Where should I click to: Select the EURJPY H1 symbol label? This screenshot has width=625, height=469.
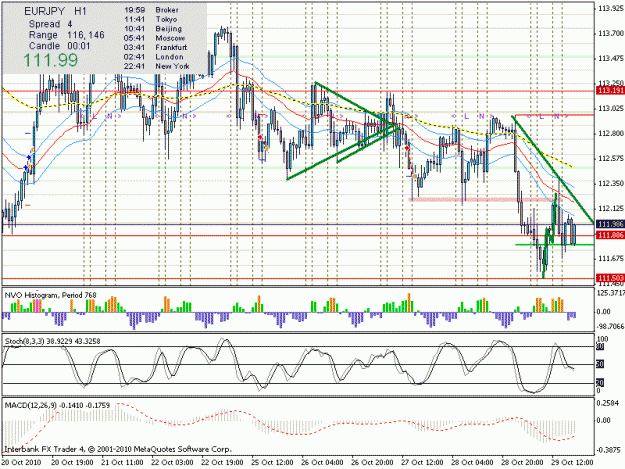pyautogui.click(x=55, y=12)
